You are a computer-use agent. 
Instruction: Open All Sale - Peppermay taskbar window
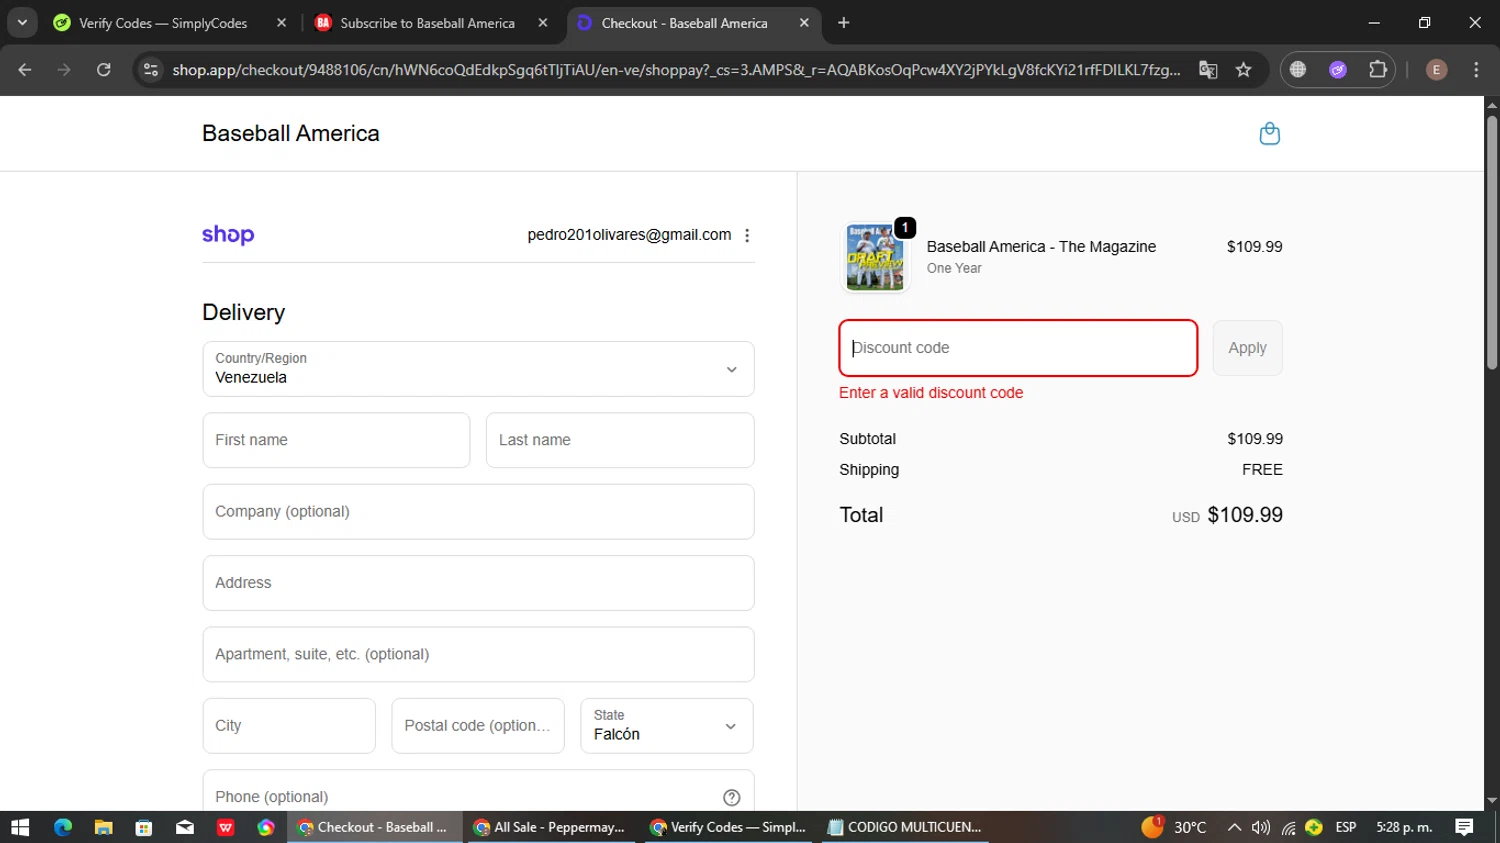pos(549,827)
